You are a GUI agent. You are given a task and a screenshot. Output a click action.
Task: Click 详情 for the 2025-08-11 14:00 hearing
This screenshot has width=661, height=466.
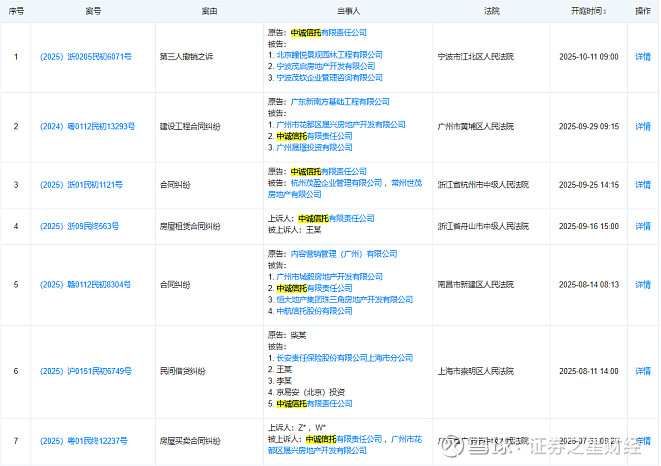coord(643,371)
